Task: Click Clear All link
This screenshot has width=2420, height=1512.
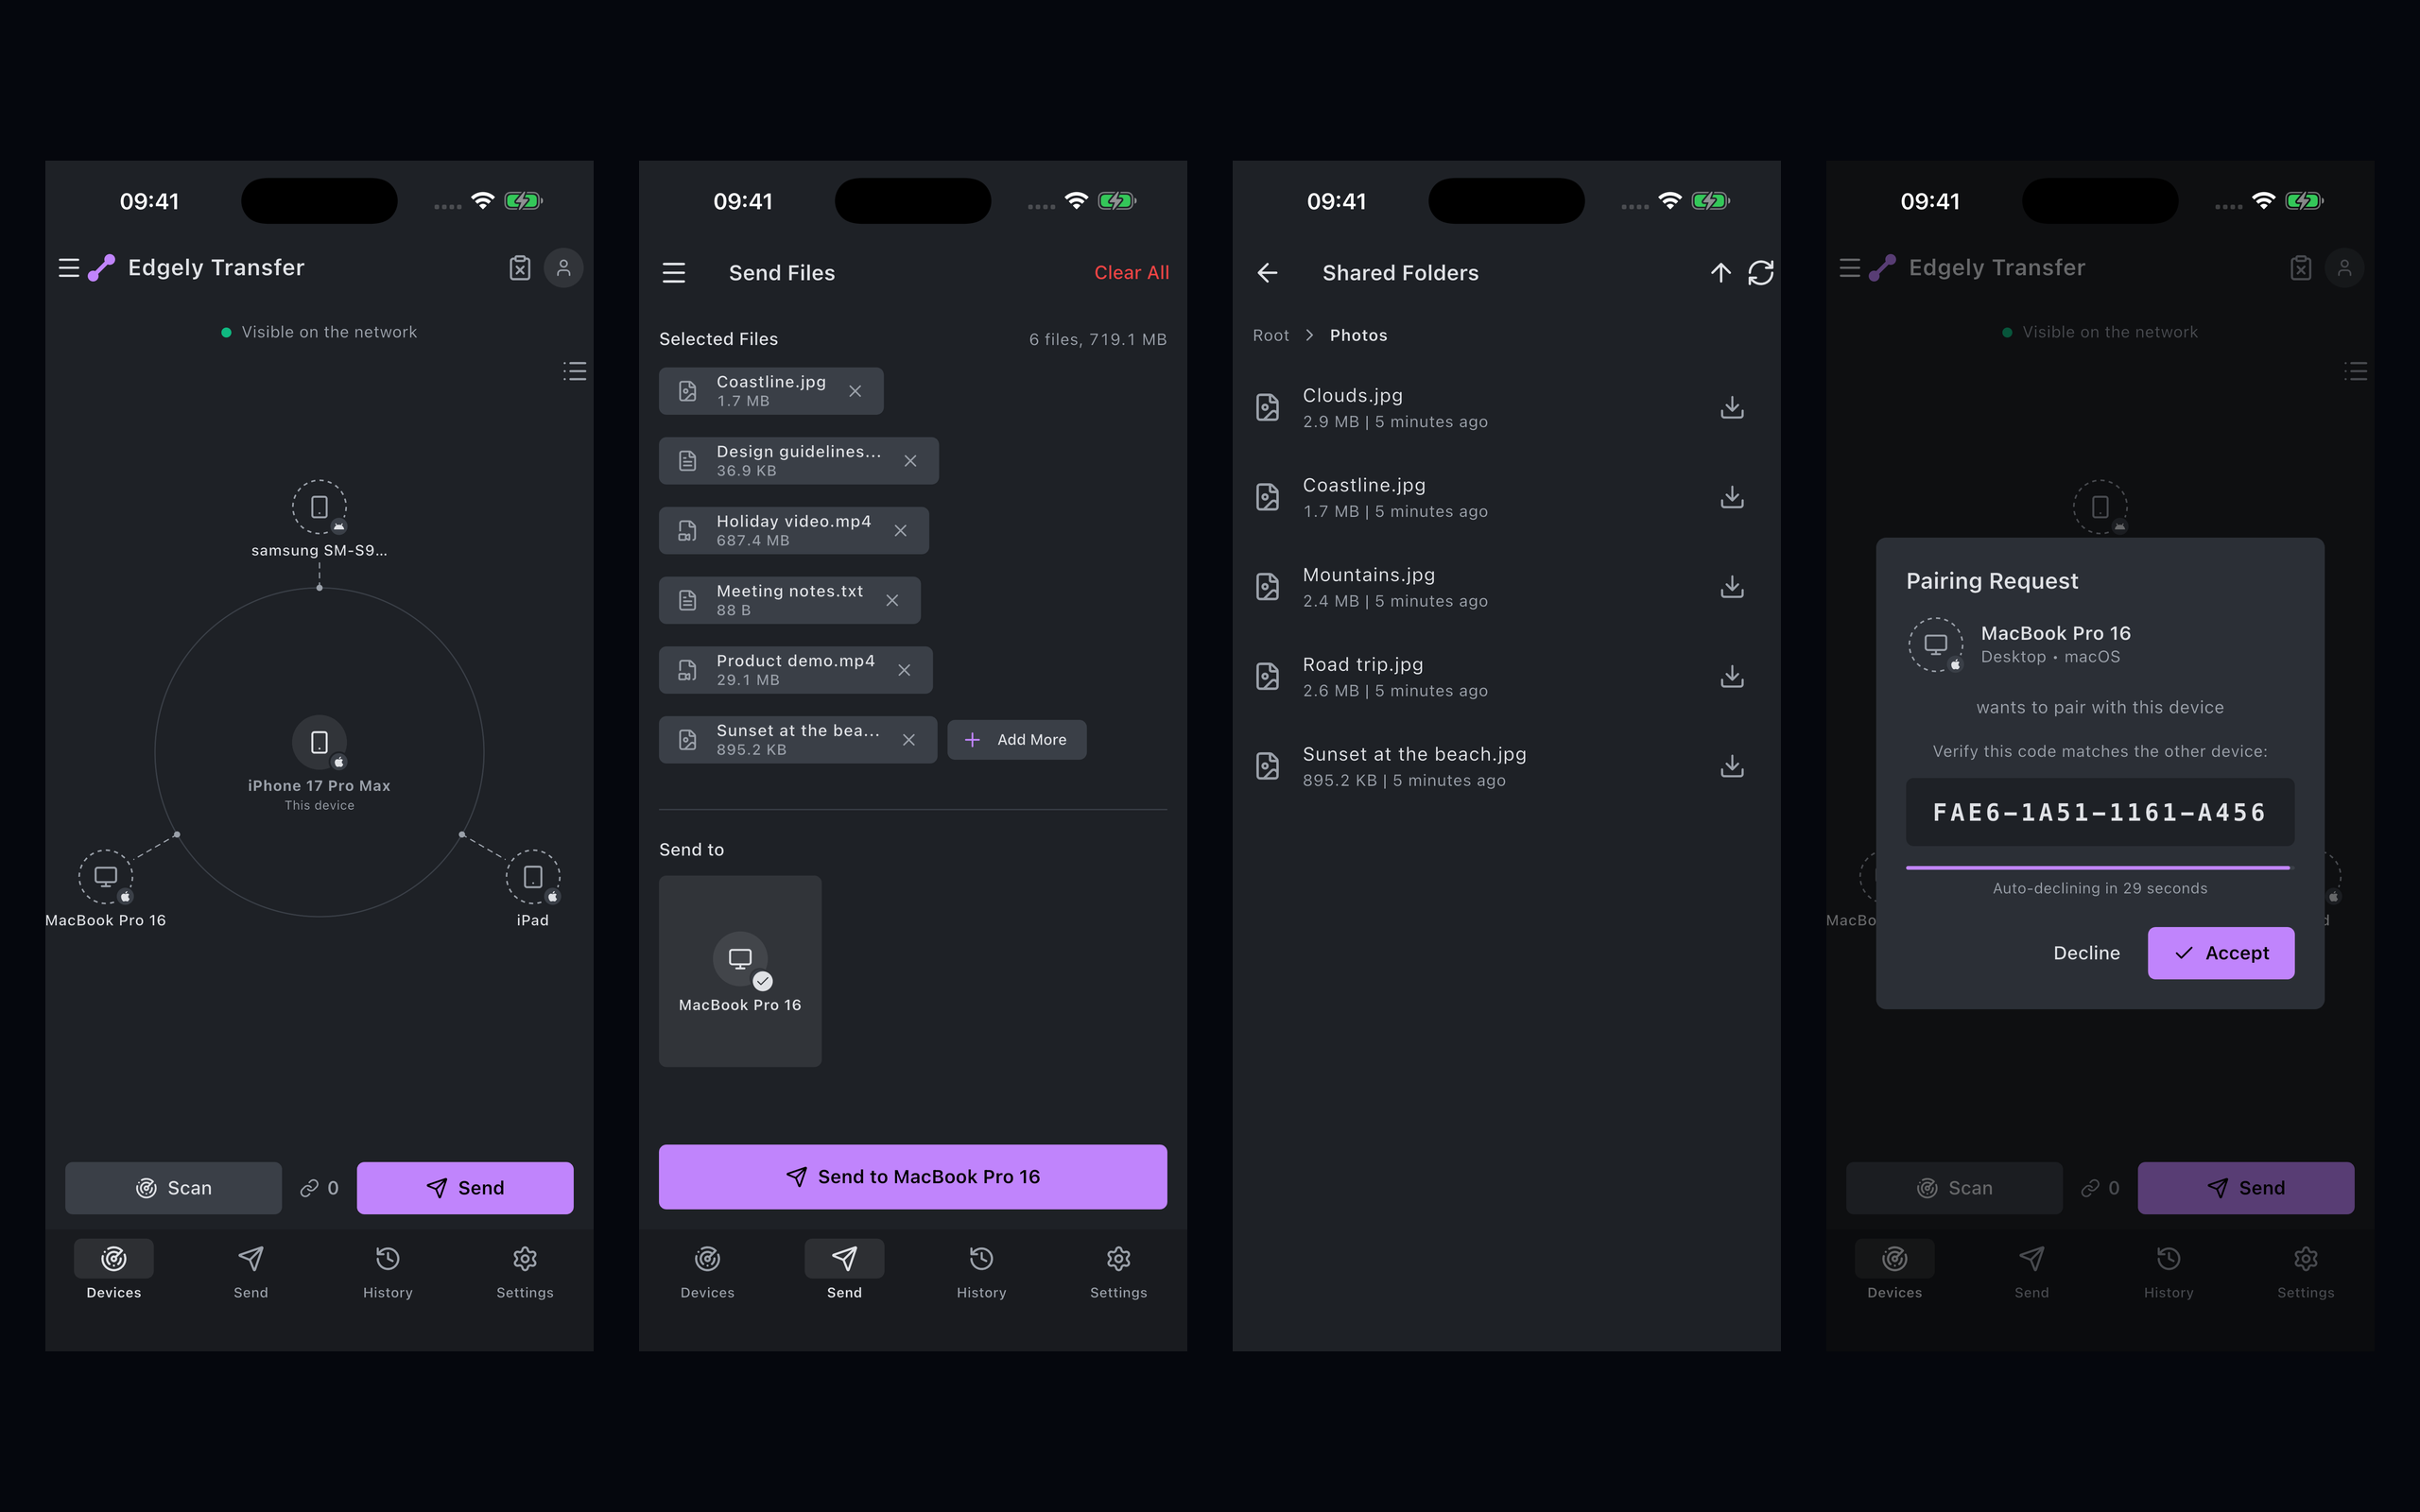Action: click(x=1131, y=273)
